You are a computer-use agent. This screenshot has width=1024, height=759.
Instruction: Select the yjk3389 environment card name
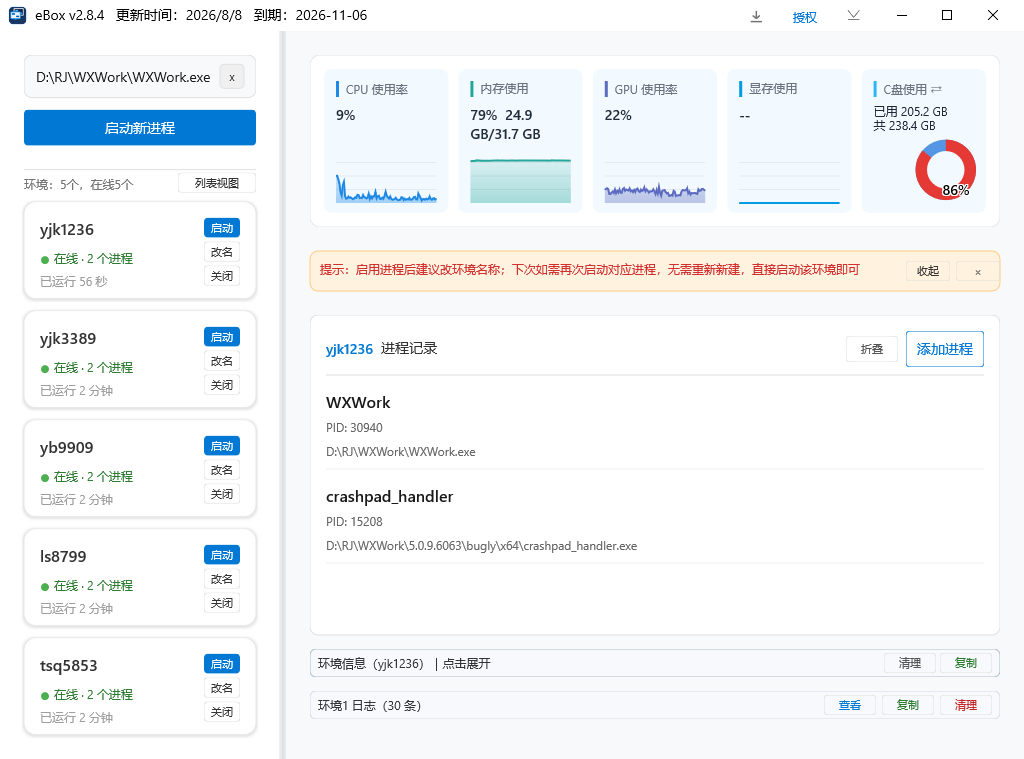[68, 339]
